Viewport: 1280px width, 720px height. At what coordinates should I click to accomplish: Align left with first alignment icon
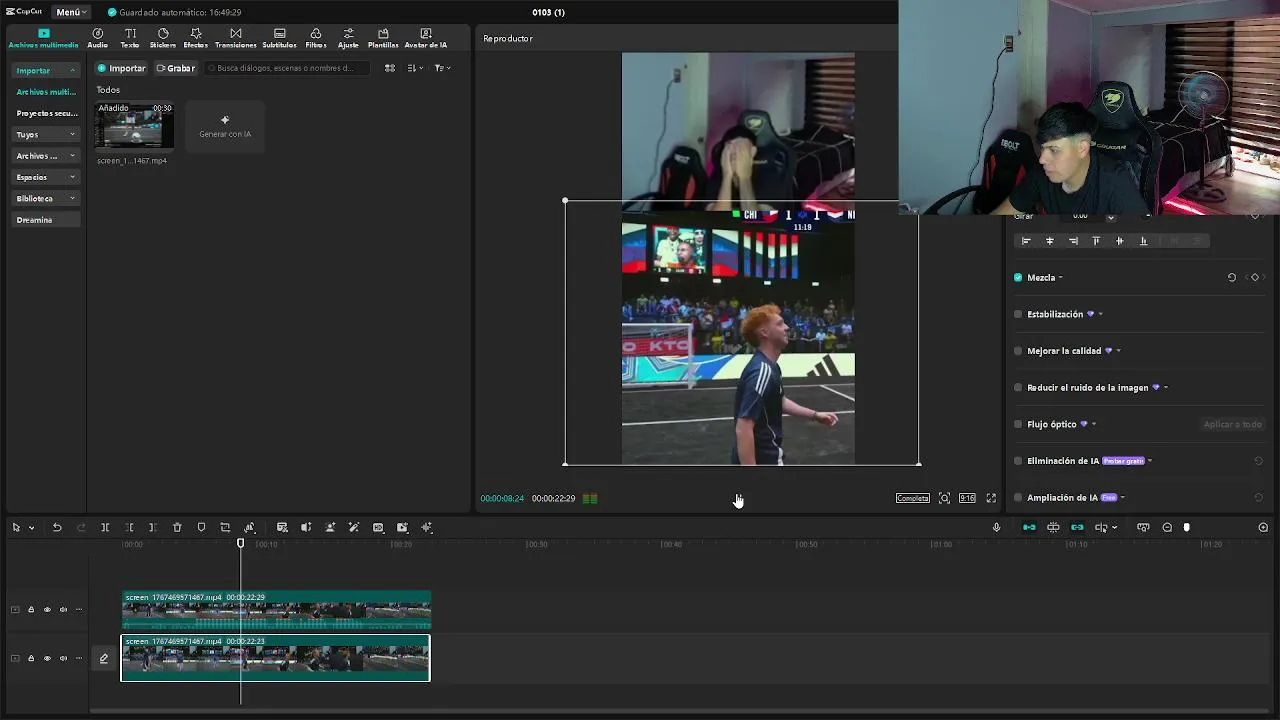pyautogui.click(x=1026, y=241)
